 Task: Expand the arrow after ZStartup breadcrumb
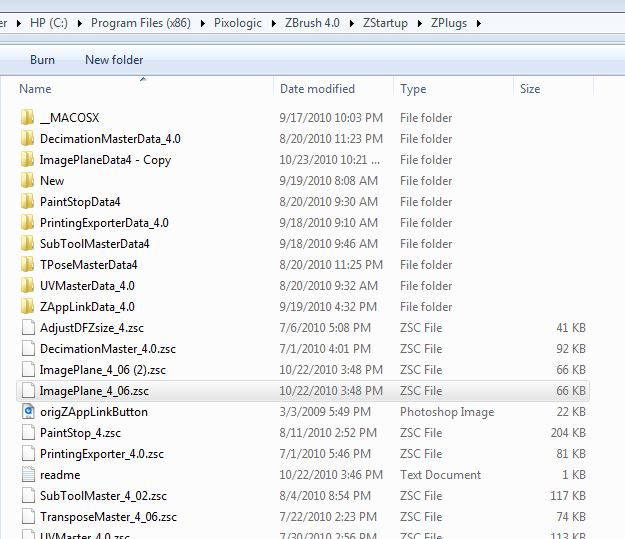(420, 24)
